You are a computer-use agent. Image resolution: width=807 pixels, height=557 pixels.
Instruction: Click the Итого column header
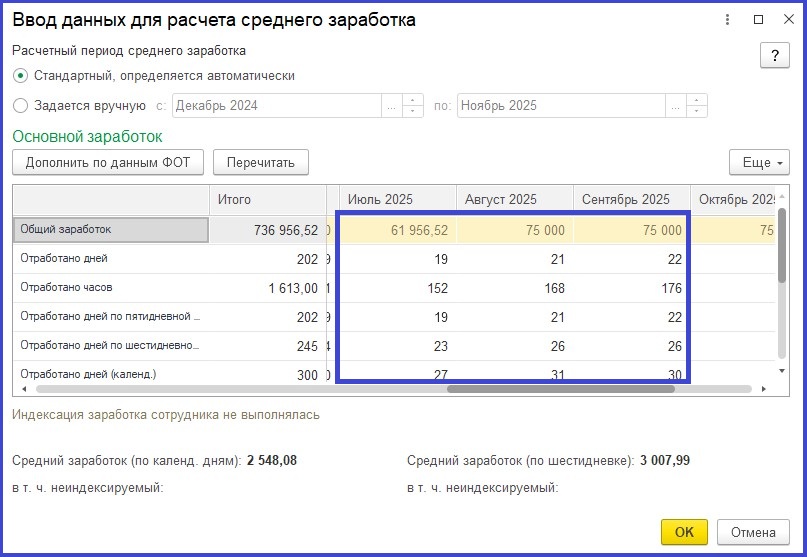click(x=267, y=200)
